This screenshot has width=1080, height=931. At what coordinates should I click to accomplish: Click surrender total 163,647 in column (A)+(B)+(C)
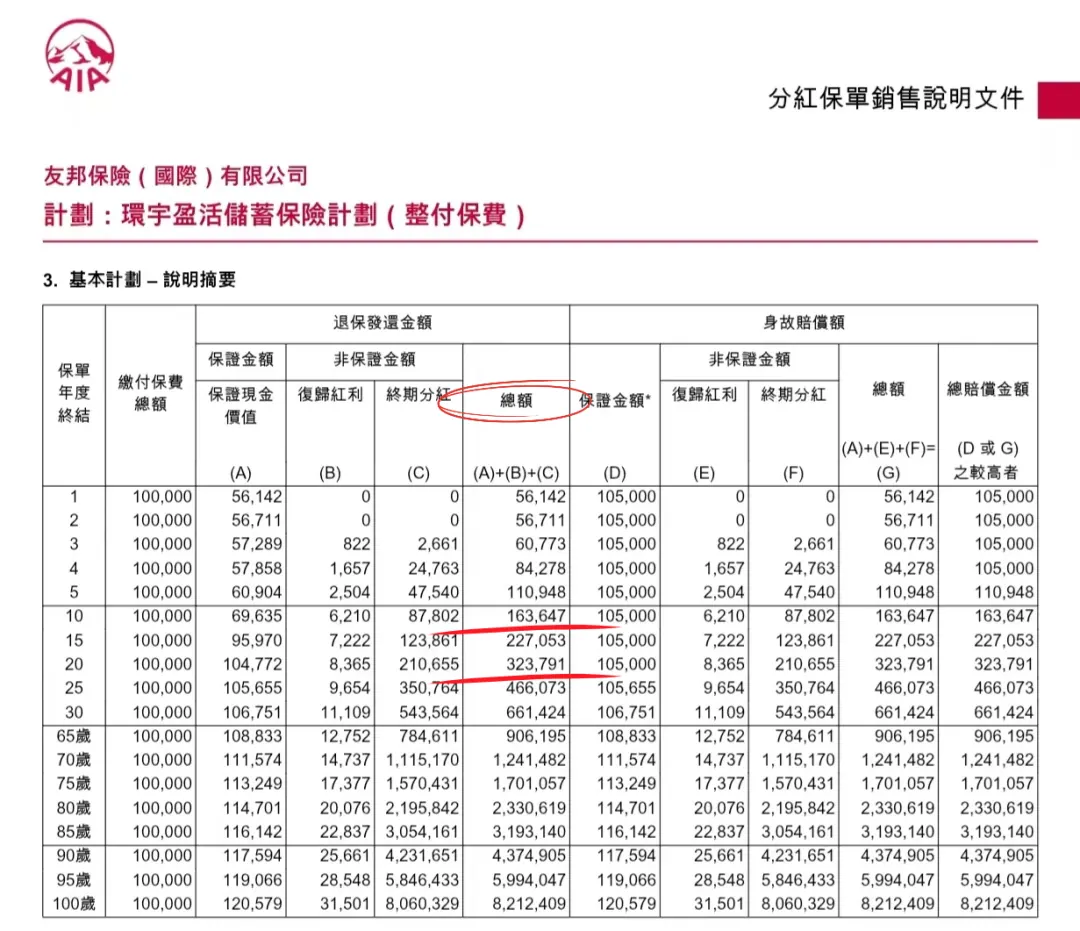click(x=536, y=616)
